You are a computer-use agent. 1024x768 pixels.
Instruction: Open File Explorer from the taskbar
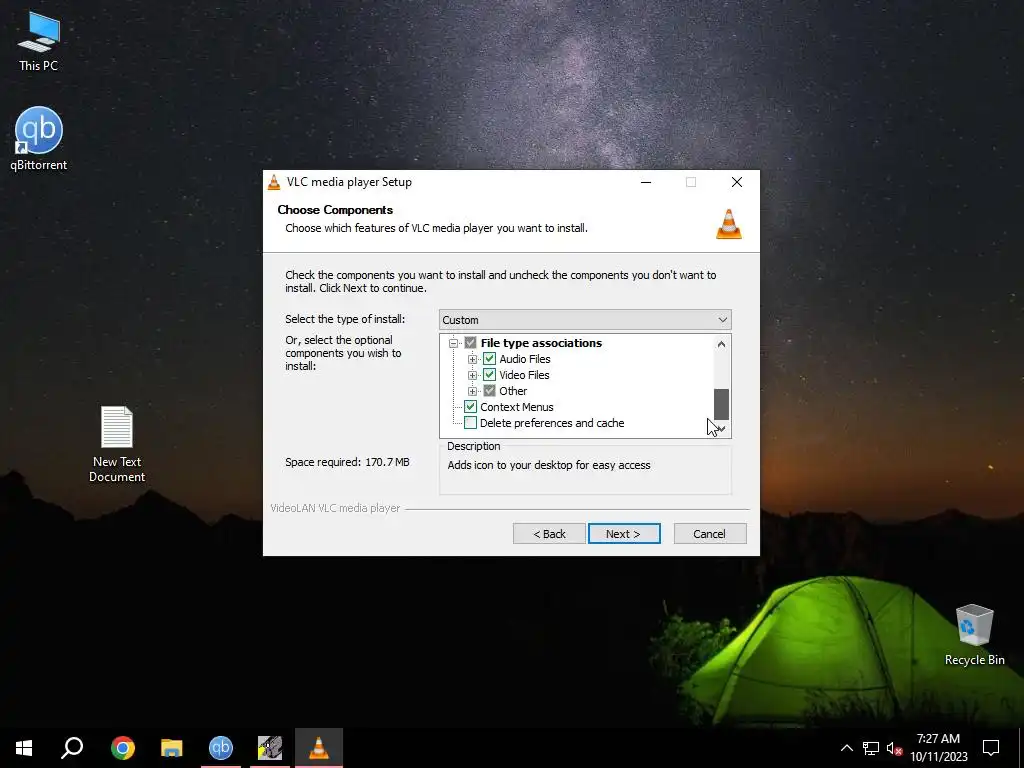(172, 748)
